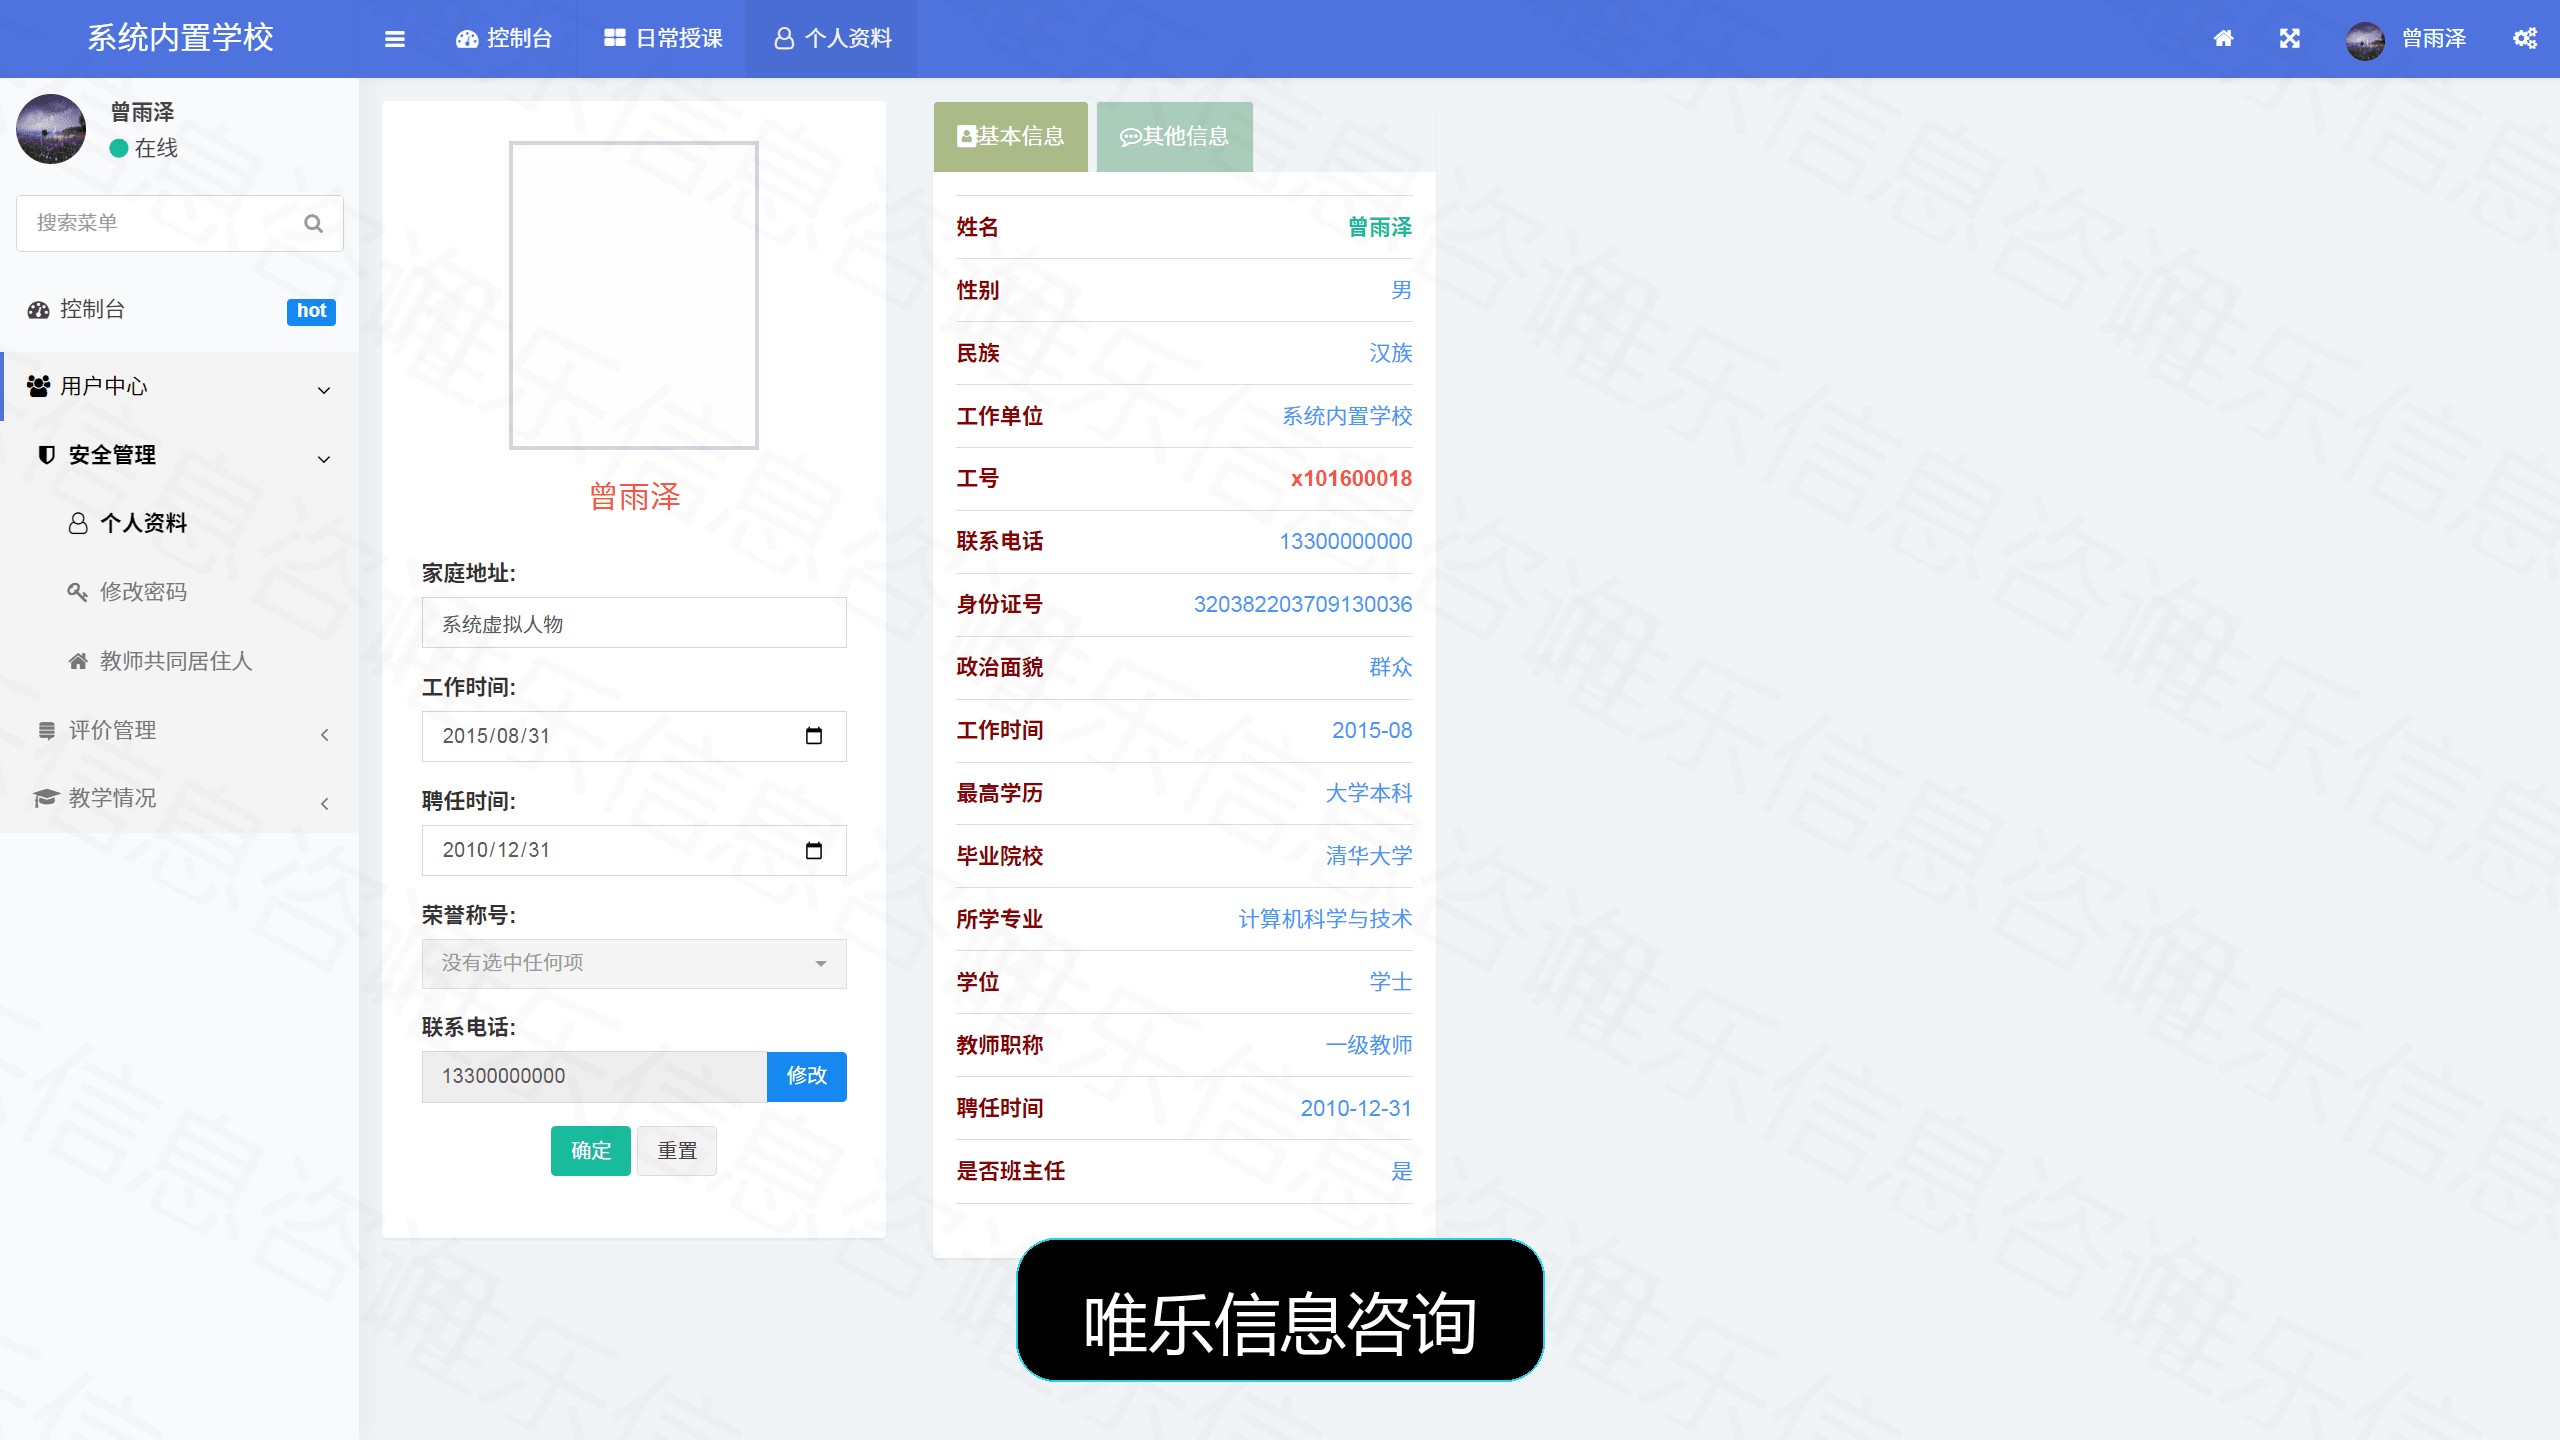Click the empty profile photo placeholder
The width and height of the screenshot is (2560, 1440).
point(634,296)
